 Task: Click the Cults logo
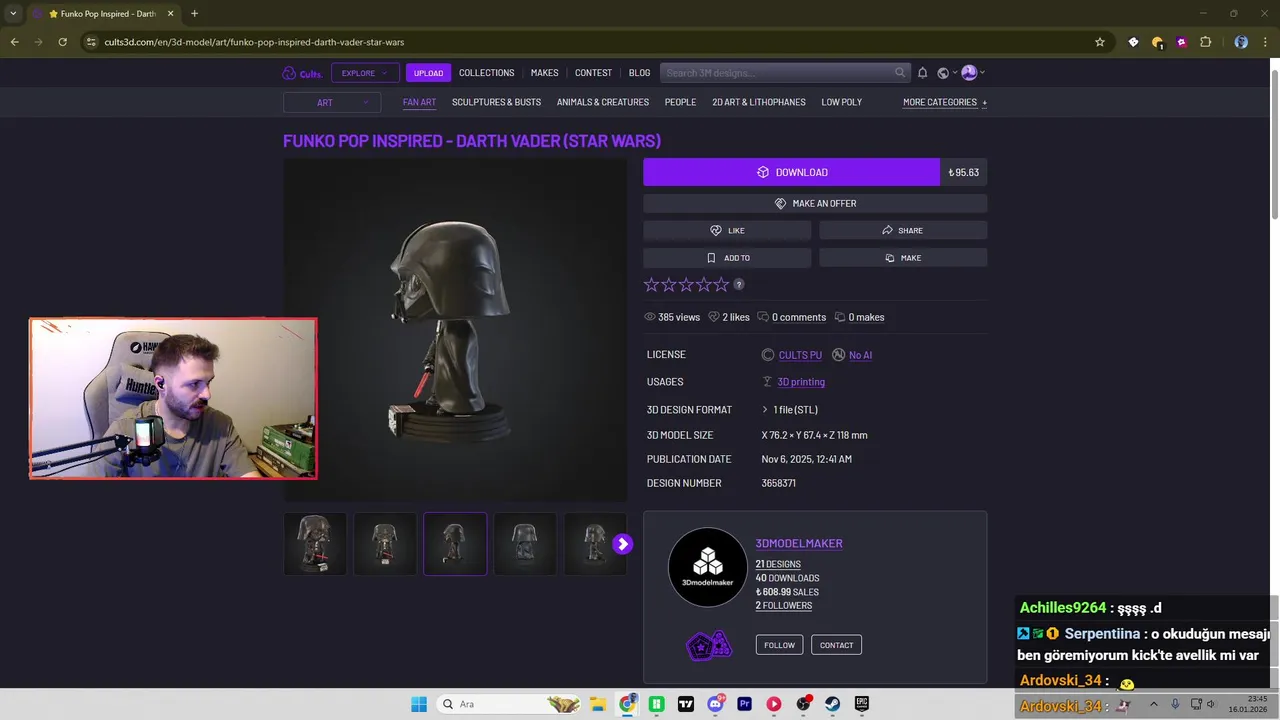[302, 73]
